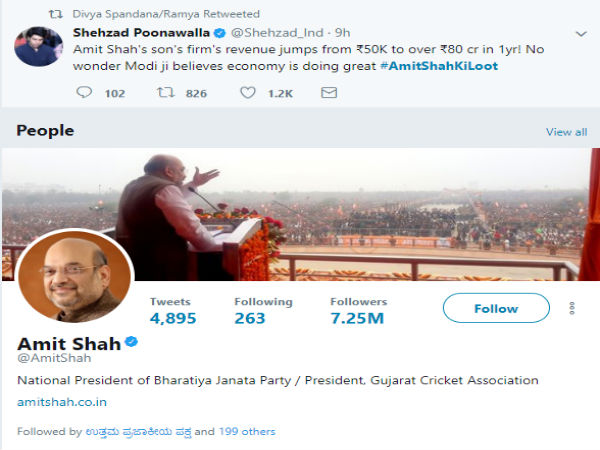Open Shehzad Poonawalla's profile avatar
The width and height of the screenshot is (600, 450).
click(39, 47)
